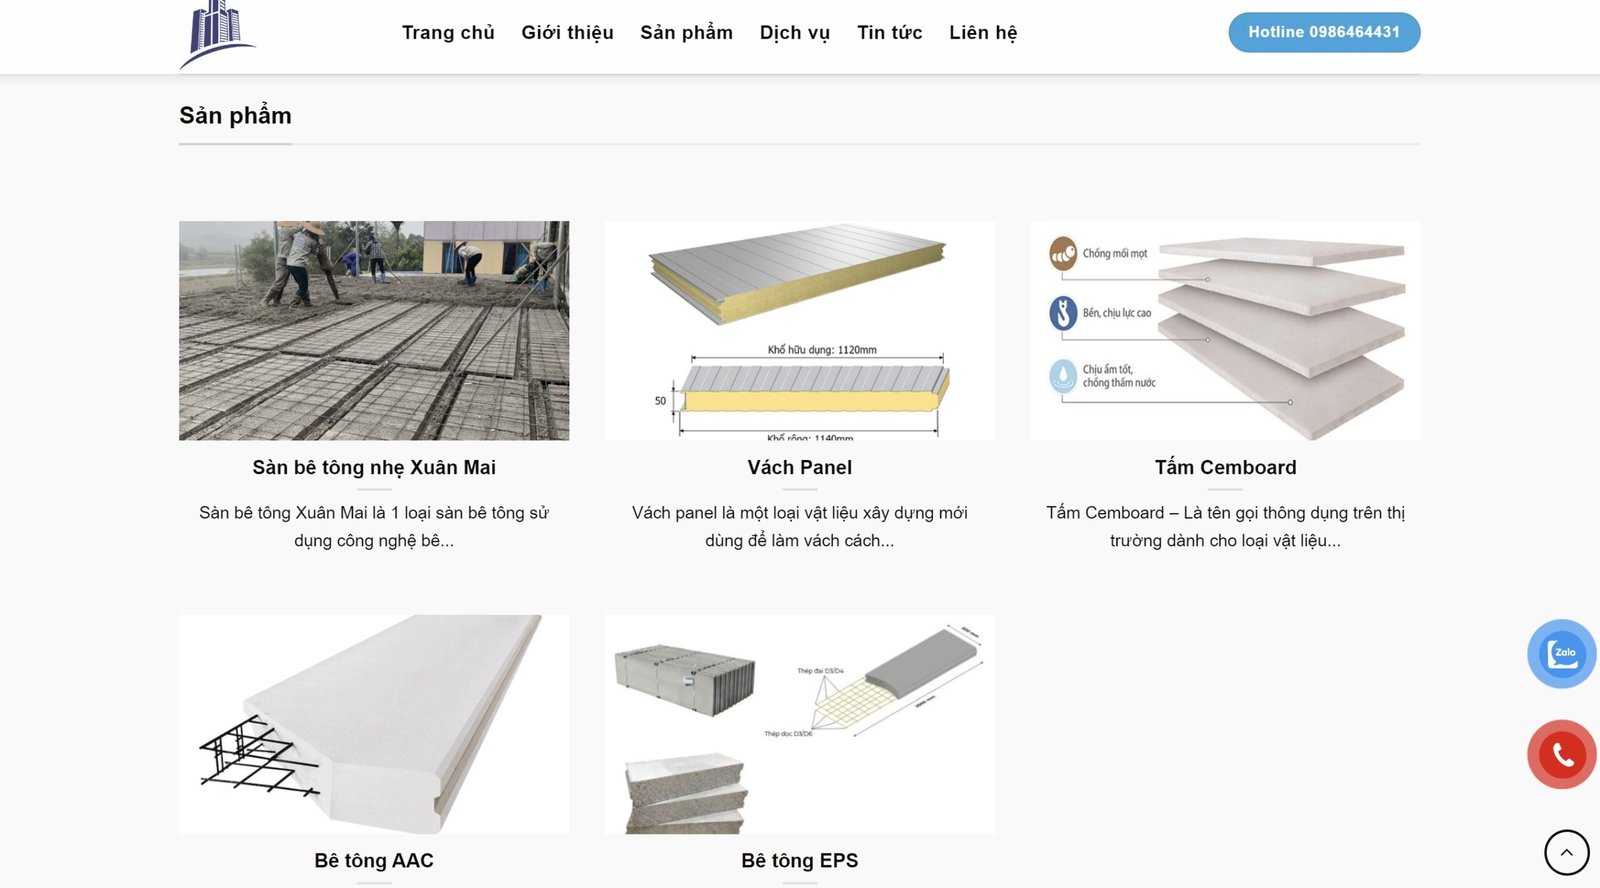Image resolution: width=1600 pixels, height=888 pixels.
Task: Click the building logo in header
Action: [217, 35]
